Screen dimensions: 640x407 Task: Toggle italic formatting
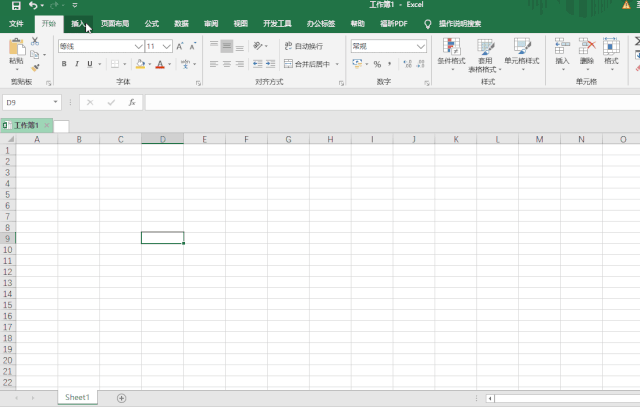point(77,64)
